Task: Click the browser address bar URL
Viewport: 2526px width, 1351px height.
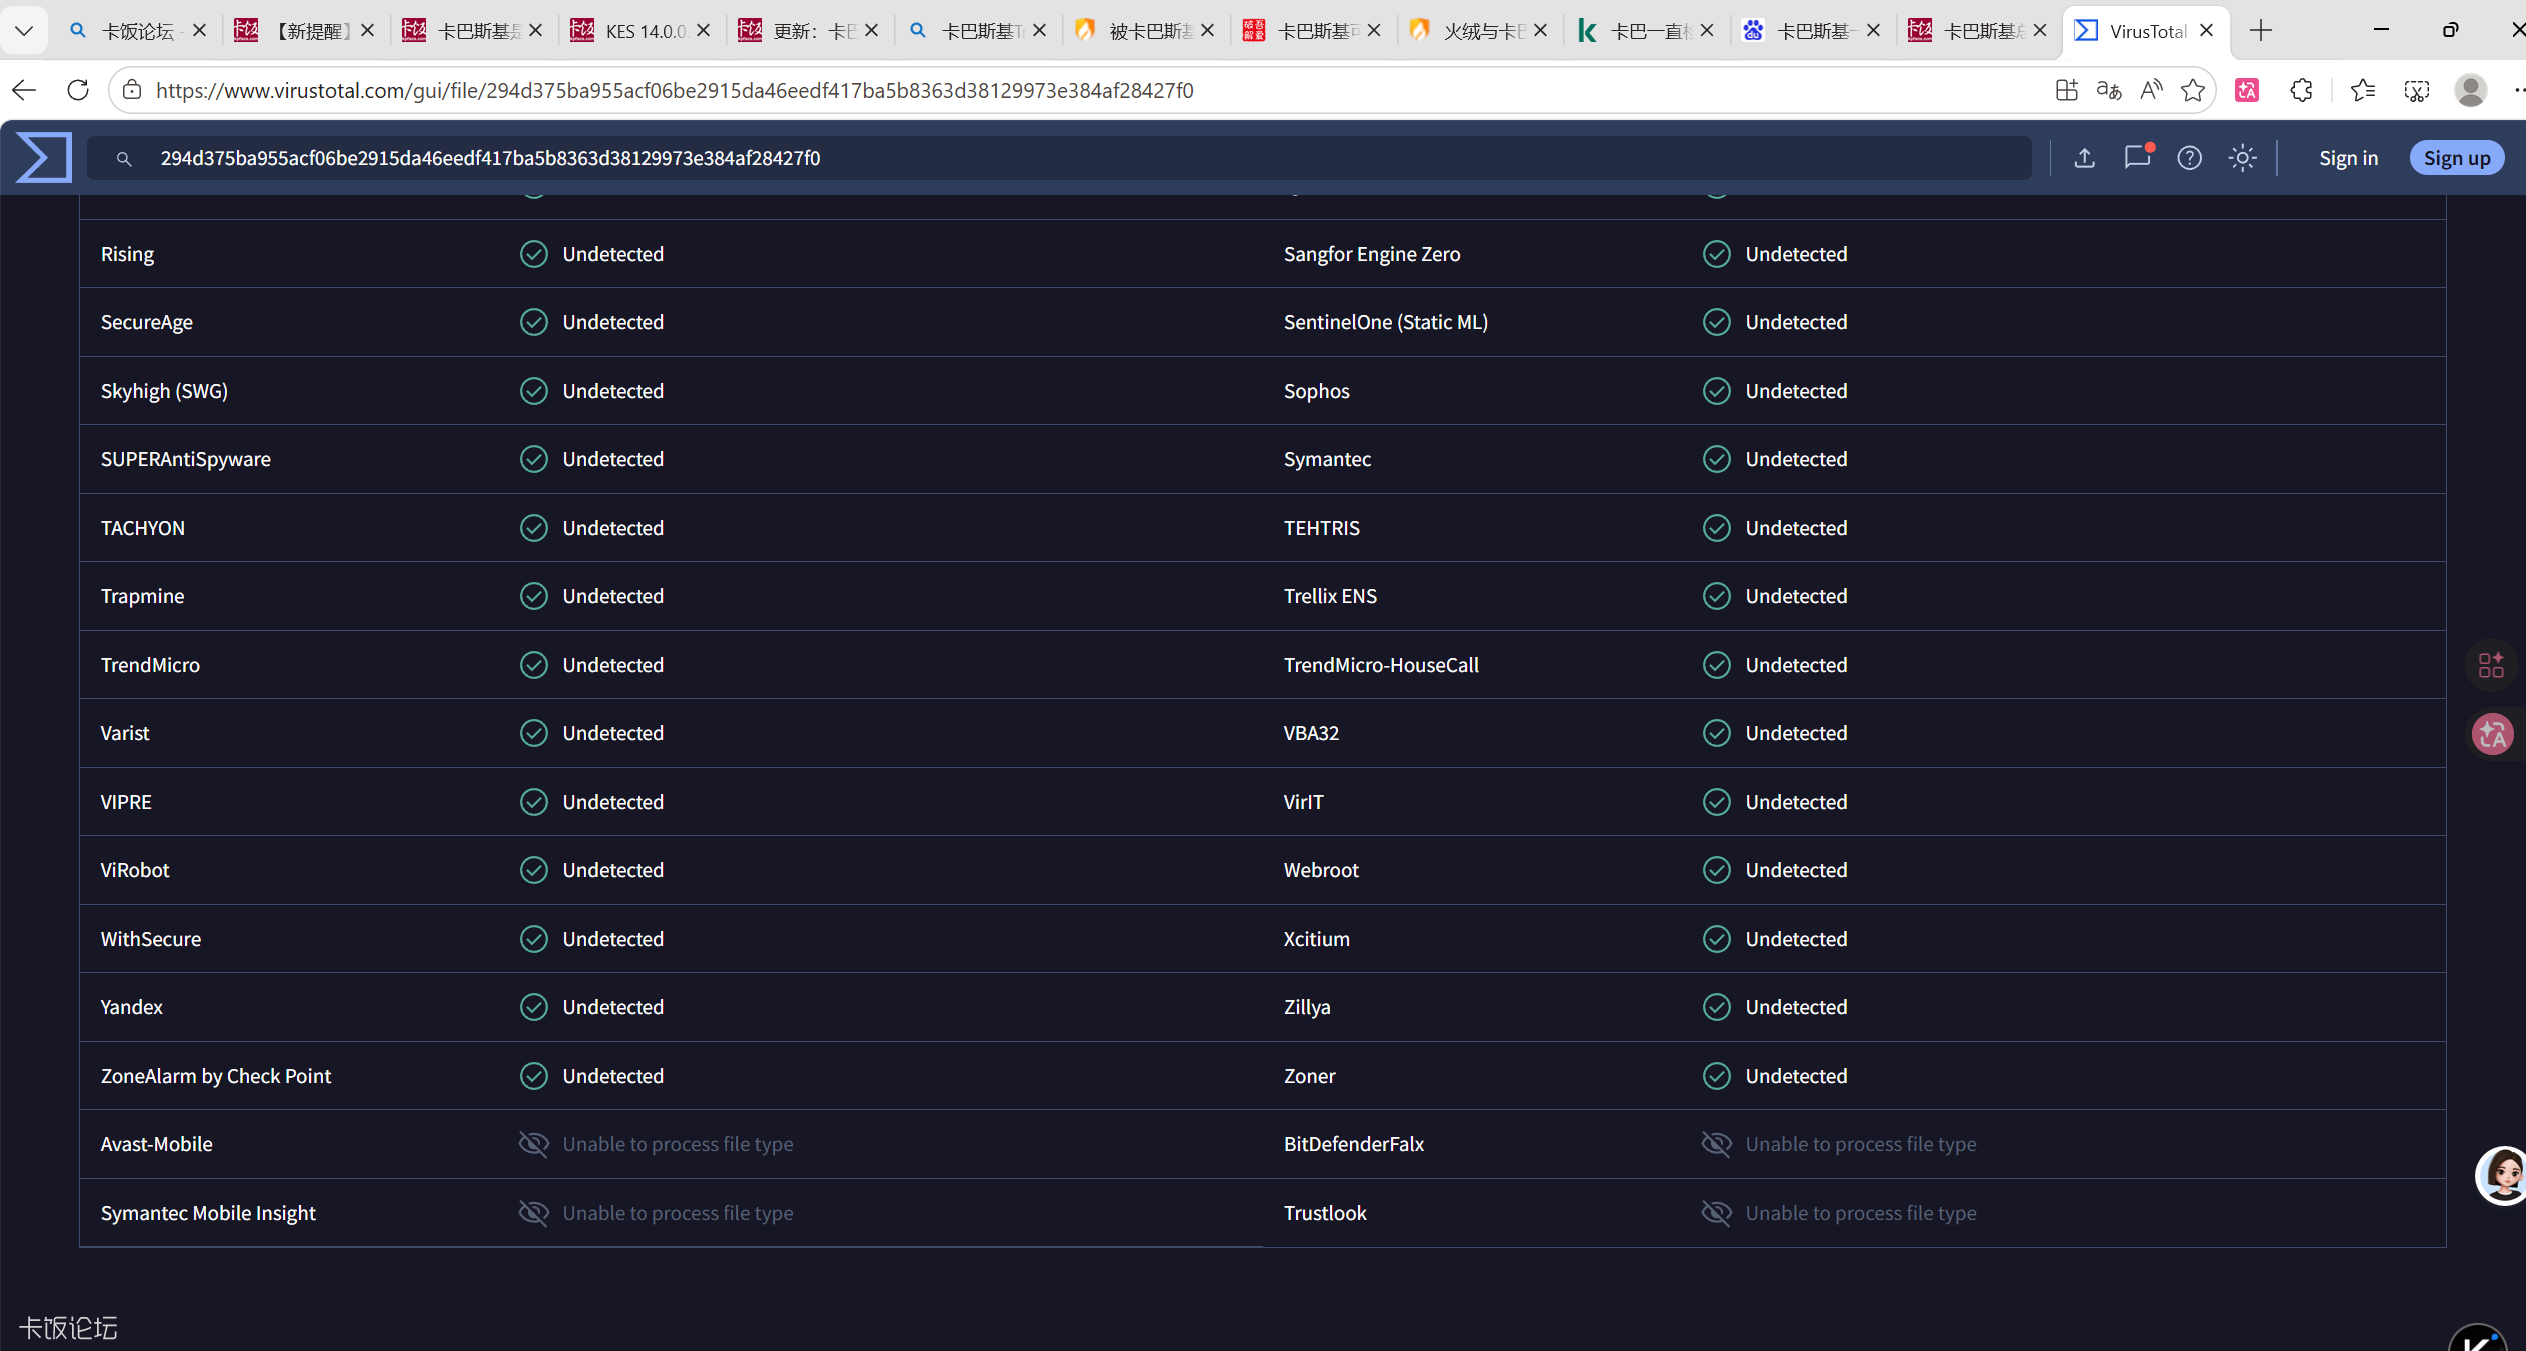Action: coord(675,90)
